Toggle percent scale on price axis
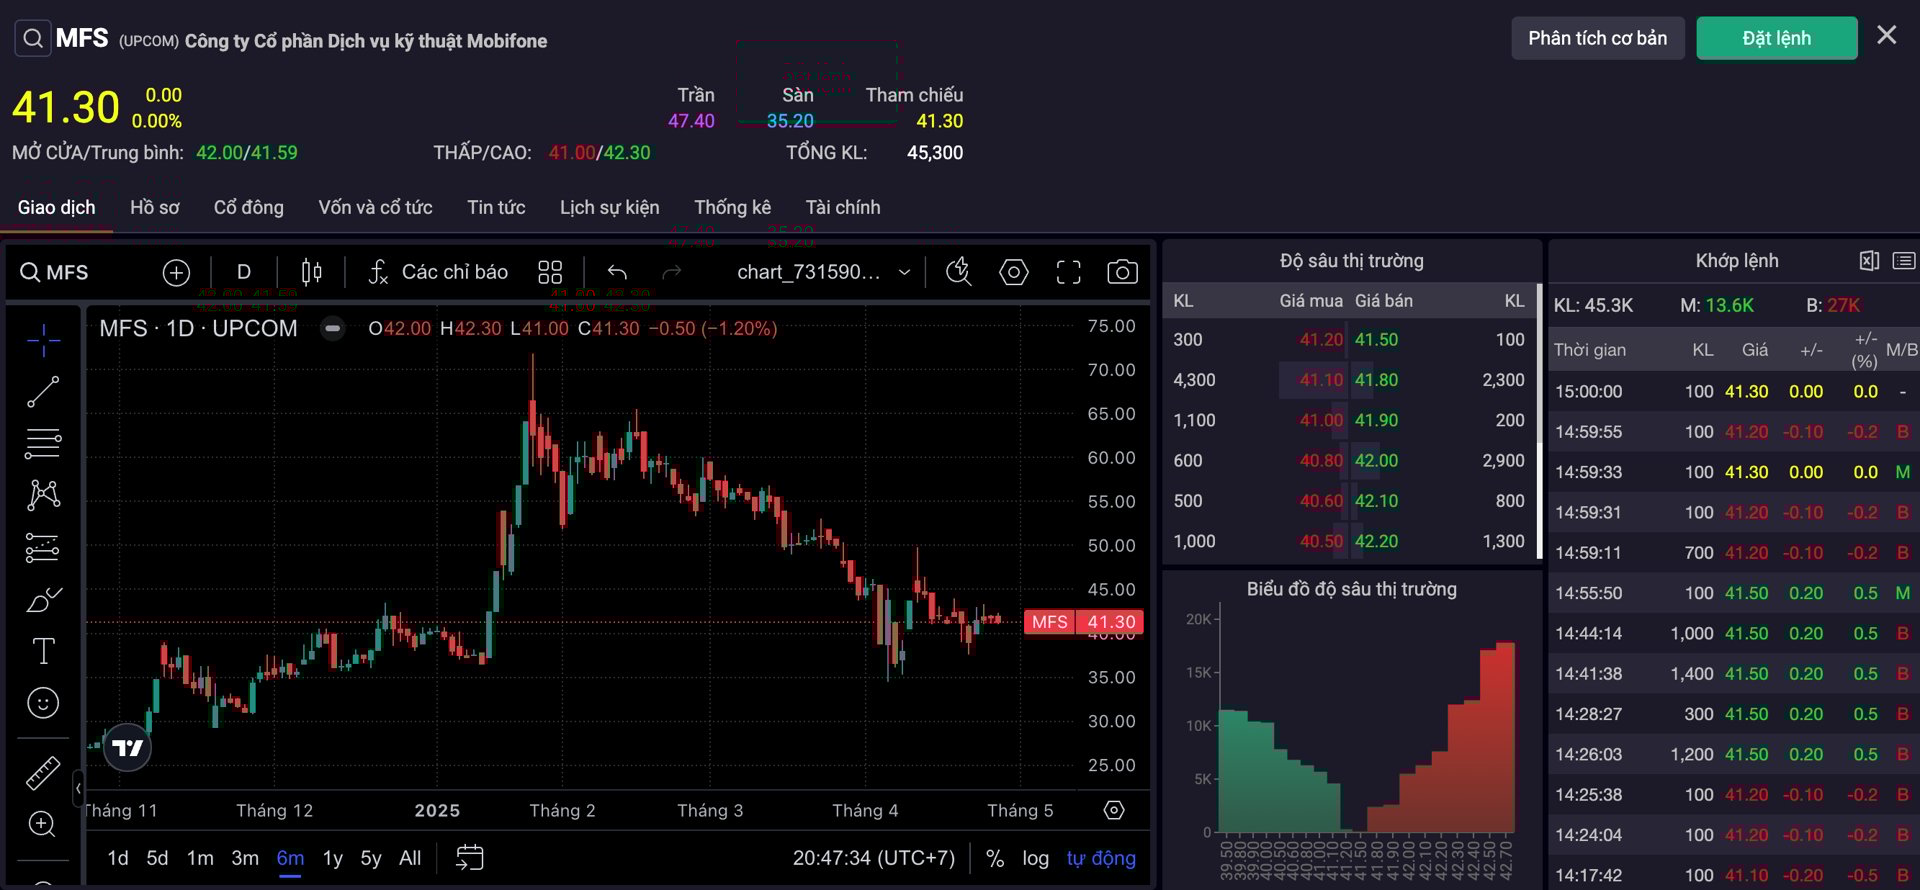The image size is (1920, 890). 995,858
